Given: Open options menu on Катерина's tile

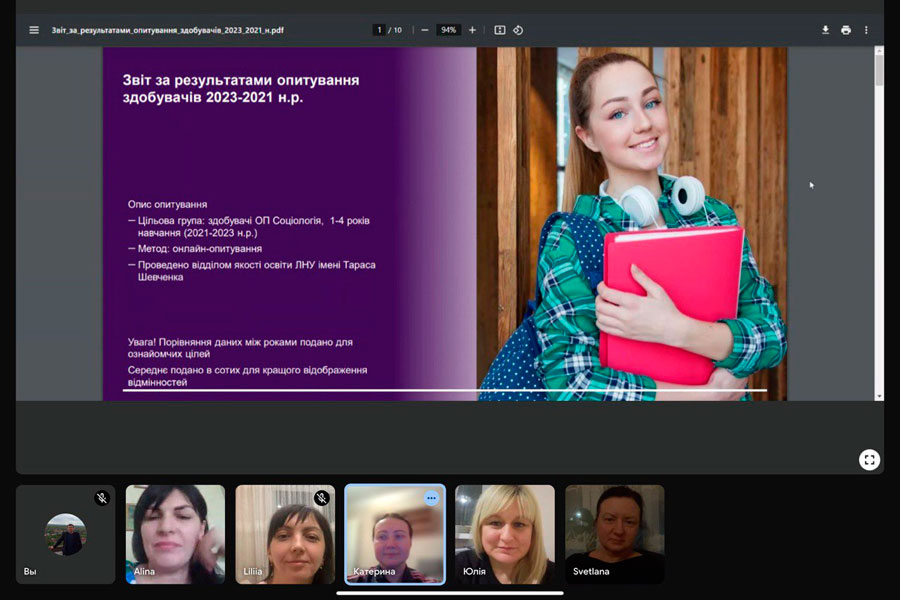Looking at the screenshot, I should [431, 498].
